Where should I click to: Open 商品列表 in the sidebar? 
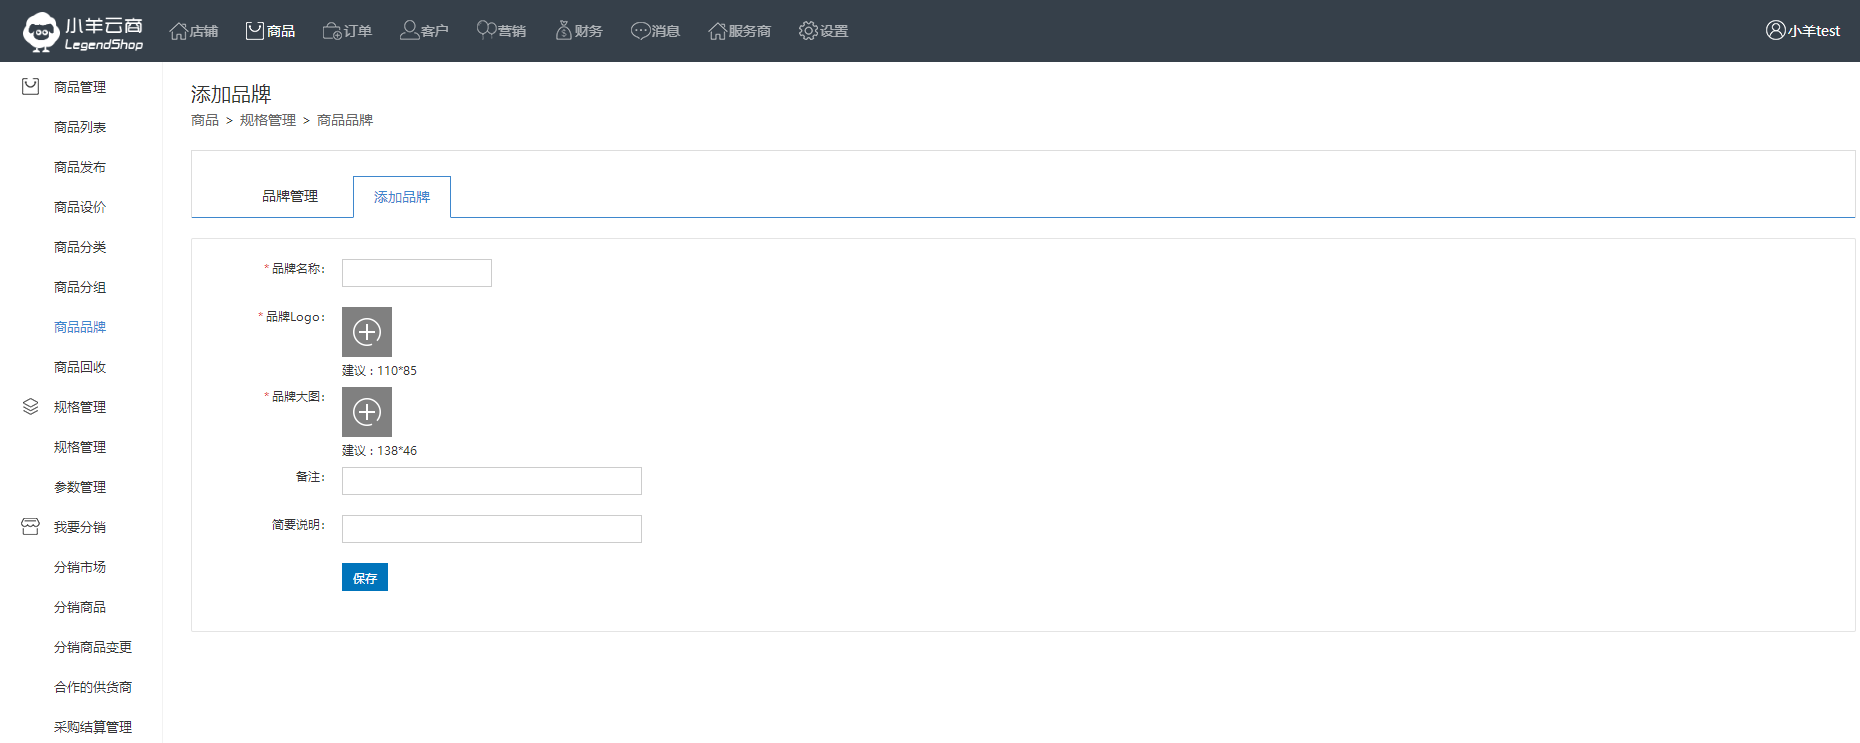[x=80, y=127]
